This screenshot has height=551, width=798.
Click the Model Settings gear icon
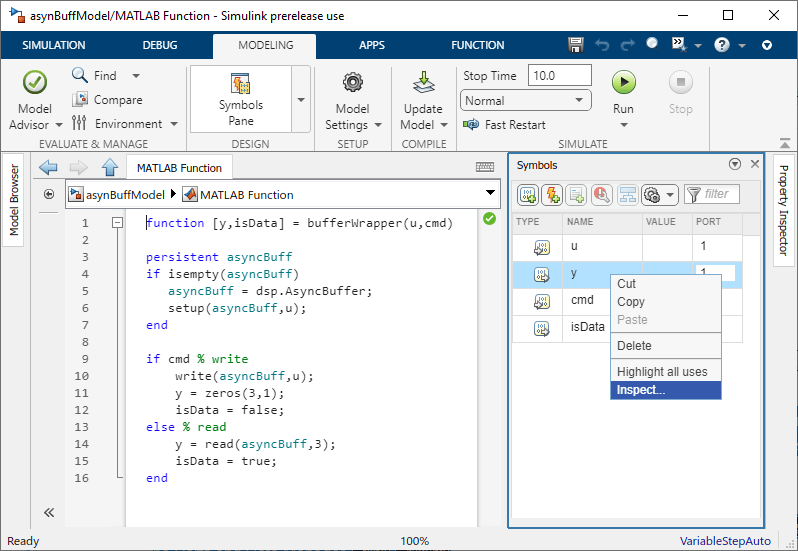[352, 83]
